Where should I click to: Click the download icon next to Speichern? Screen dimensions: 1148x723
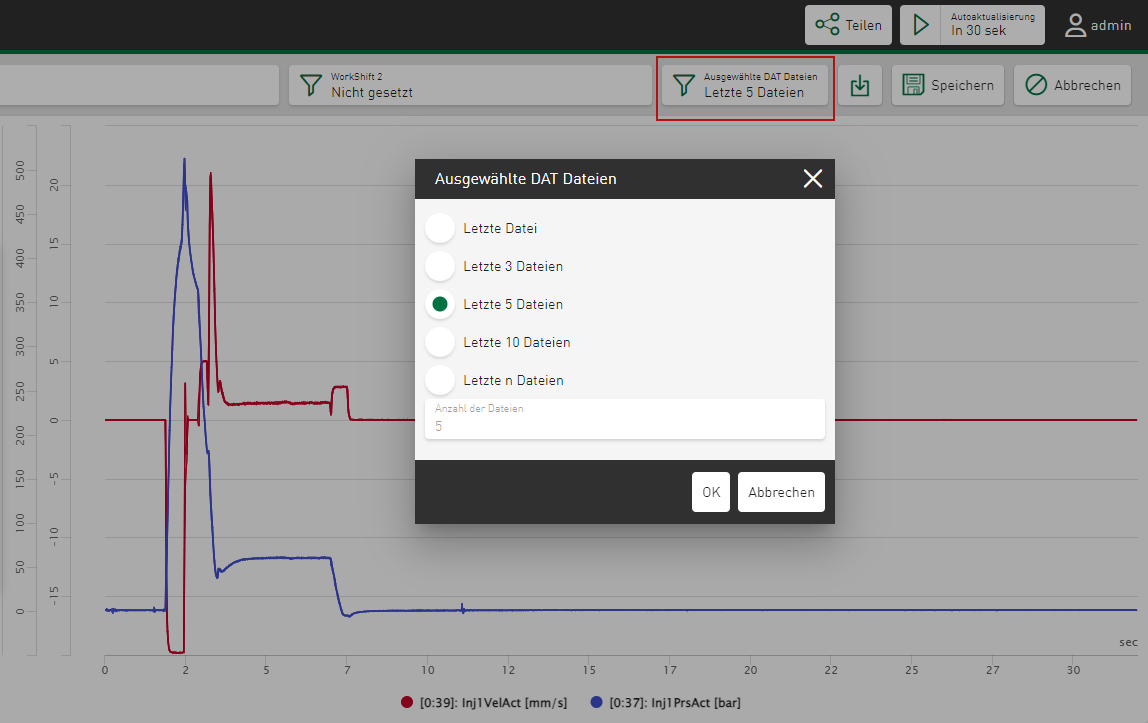pyautogui.click(x=859, y=86)
